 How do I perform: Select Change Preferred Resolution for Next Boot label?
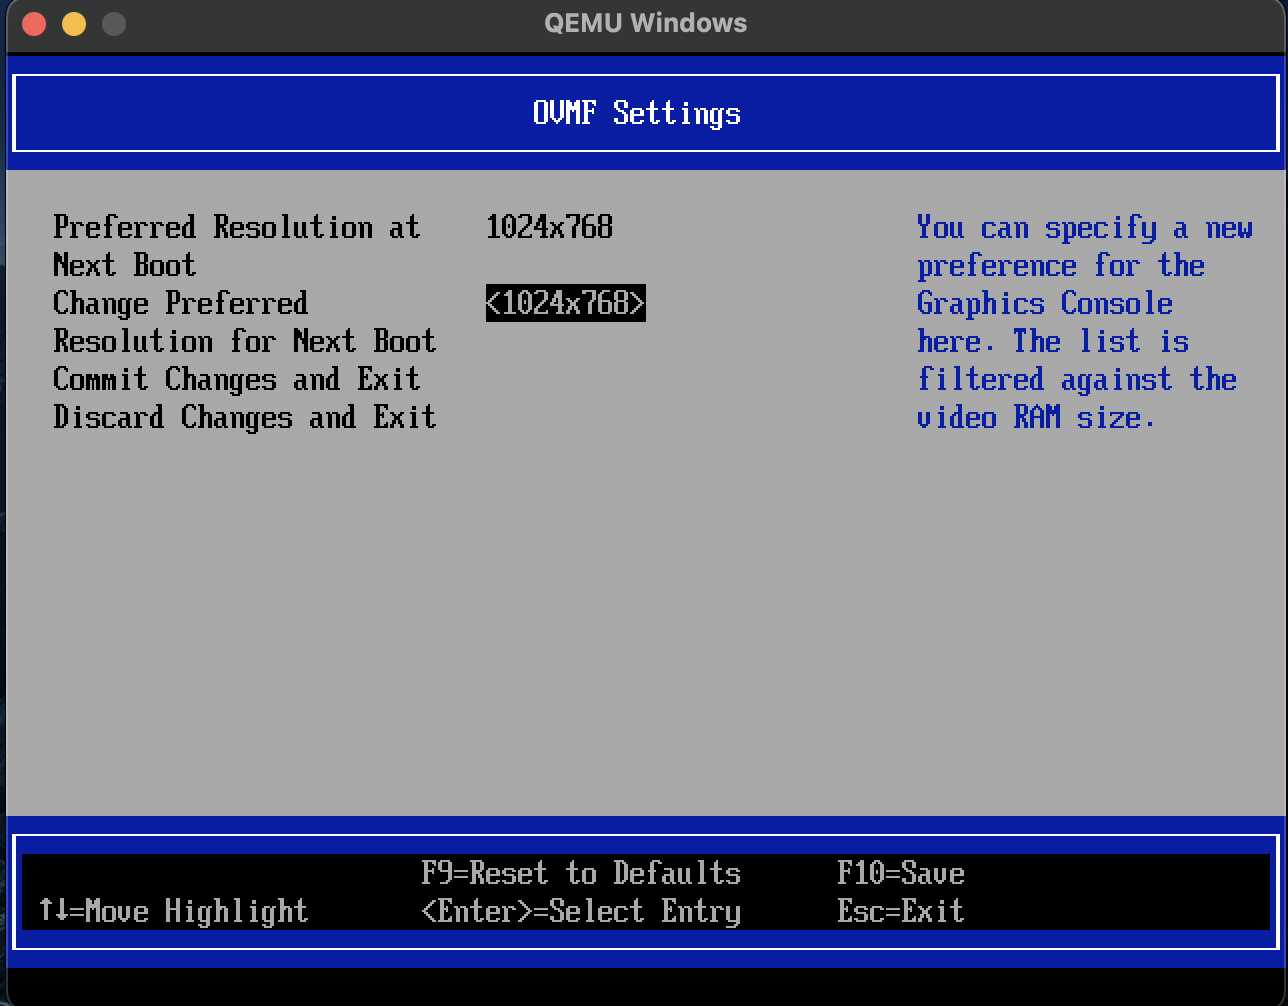245,322
